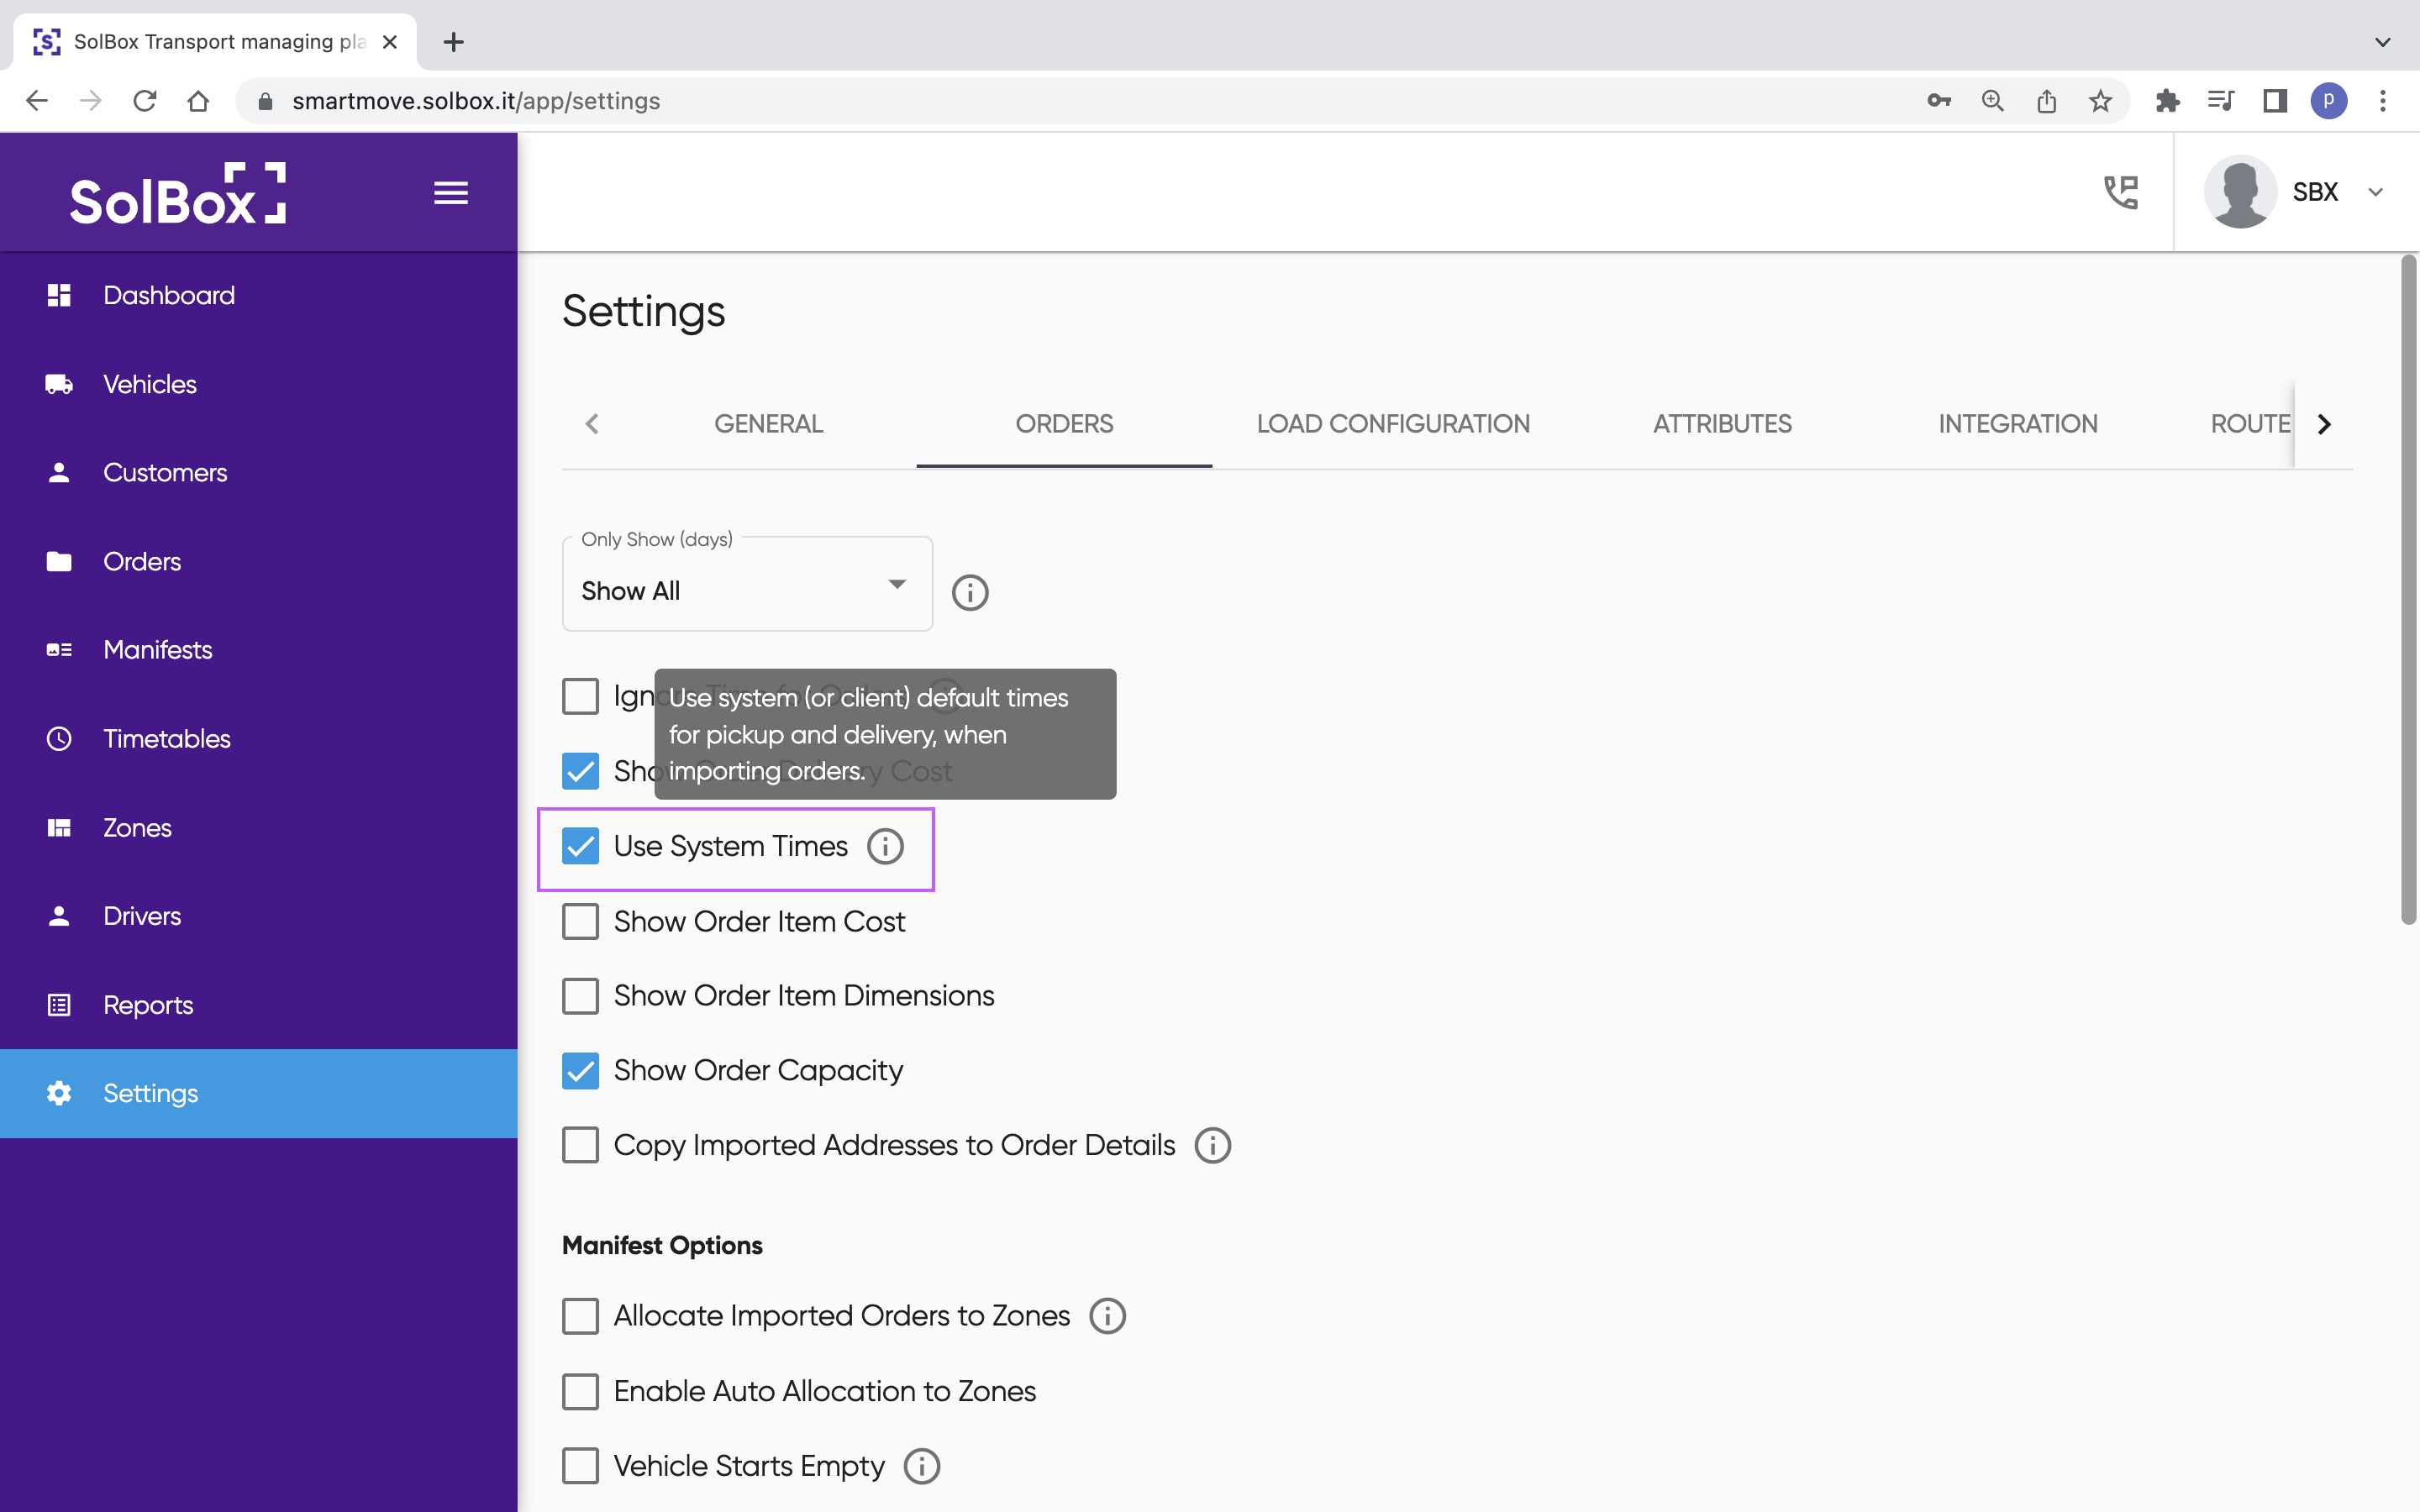This screenshot has width=2420, height=1512.
Task: Go to Dashboard page
Action: pos(259,295)
